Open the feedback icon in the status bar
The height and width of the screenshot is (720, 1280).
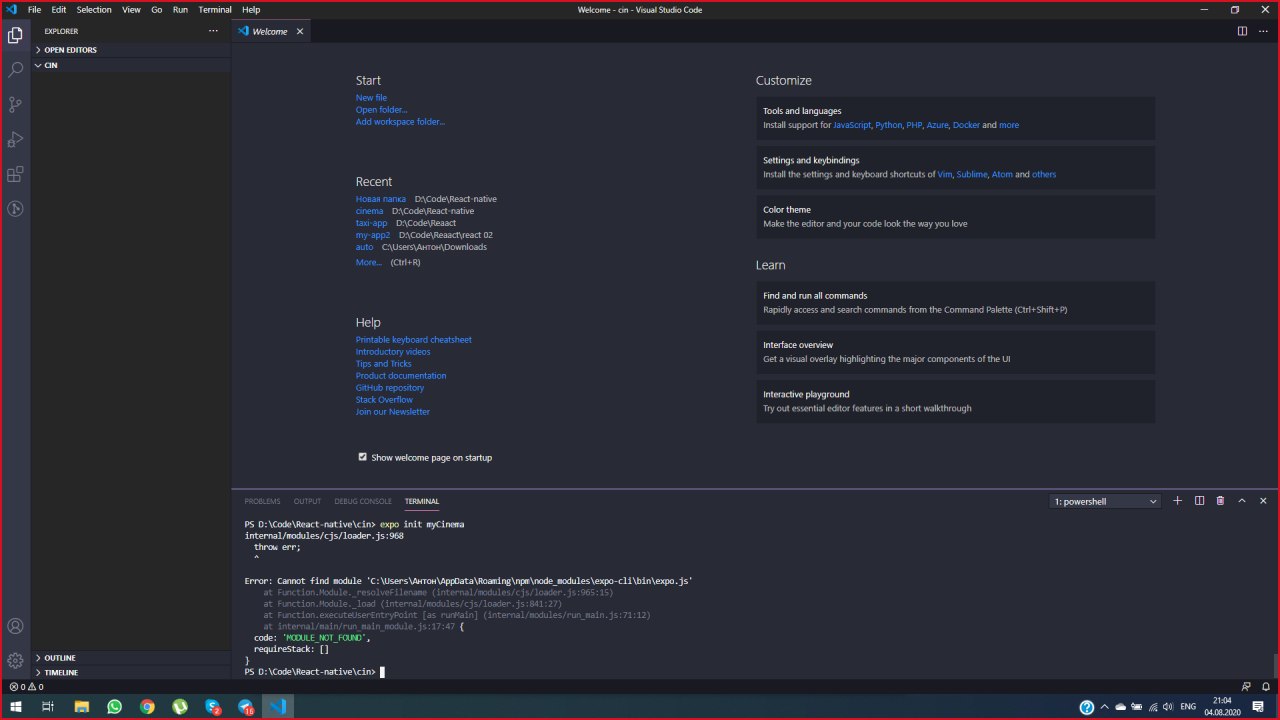pos(1246,687)
